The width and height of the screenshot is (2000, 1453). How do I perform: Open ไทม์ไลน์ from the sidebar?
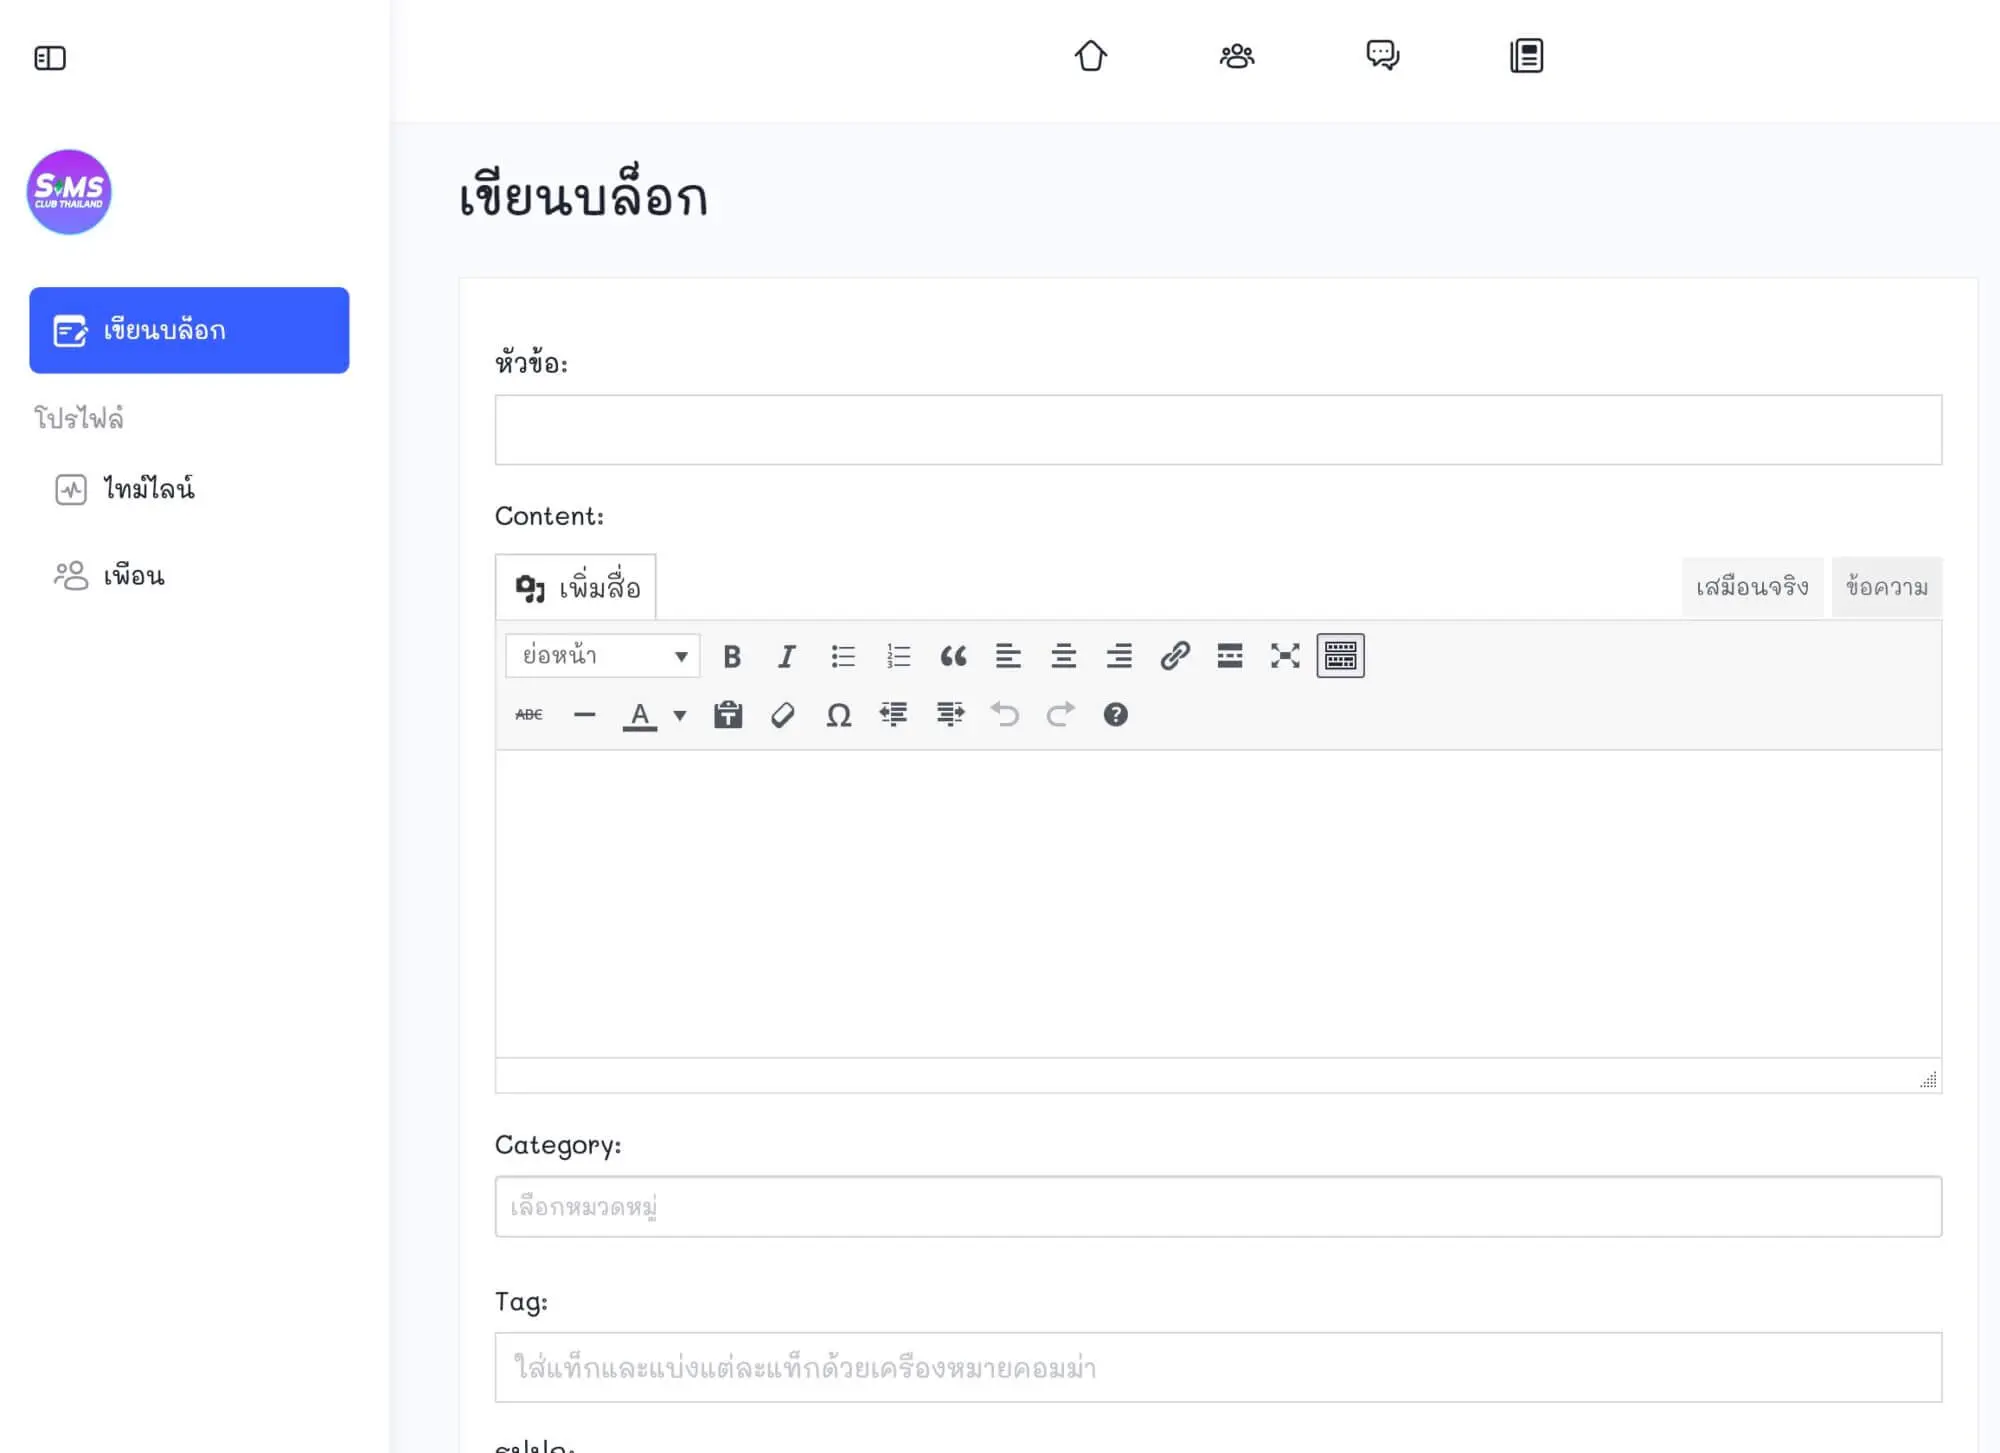pos(125,489)
